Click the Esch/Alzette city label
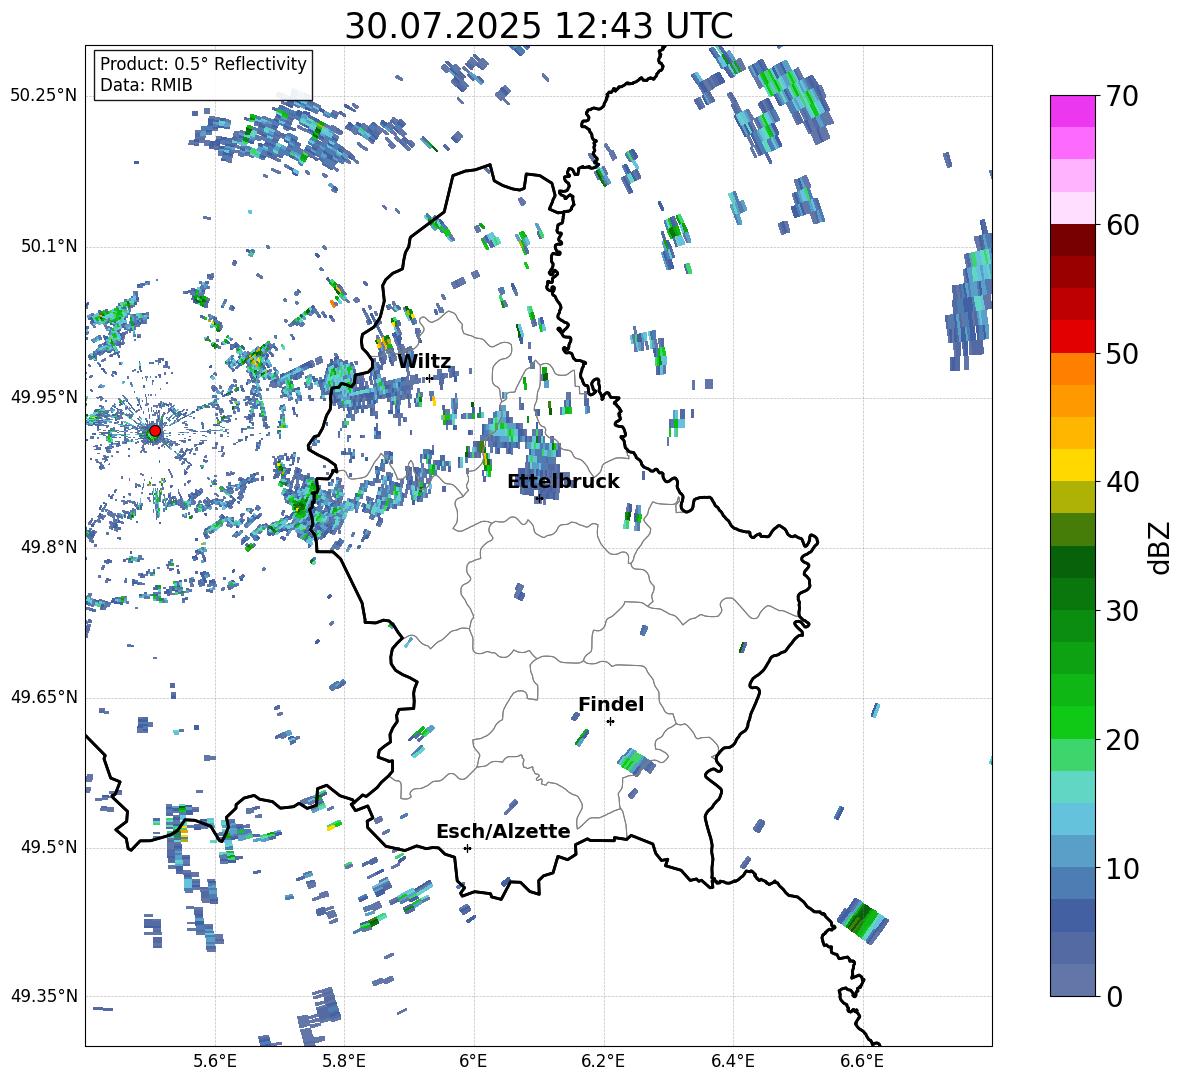 [x=503, y=831]
